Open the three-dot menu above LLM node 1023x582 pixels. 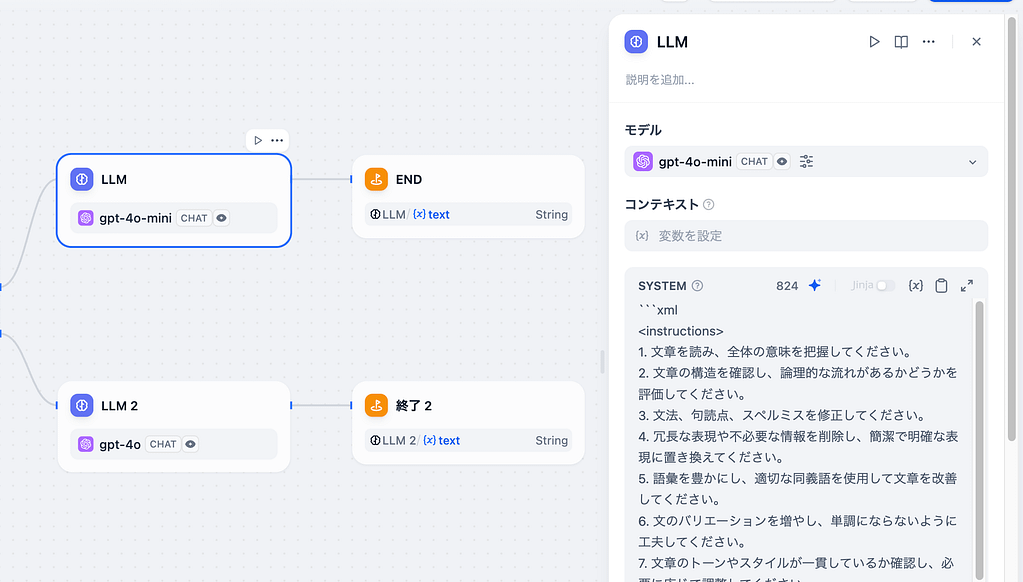coord(277,140)
